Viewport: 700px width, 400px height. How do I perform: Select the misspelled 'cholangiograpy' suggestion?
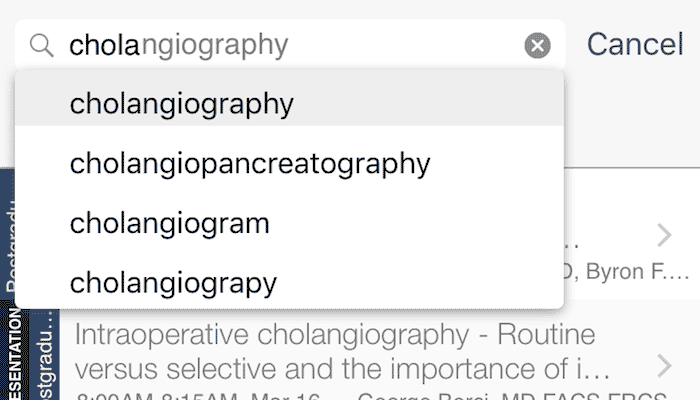pyautogui.click(x=289, y=283)
